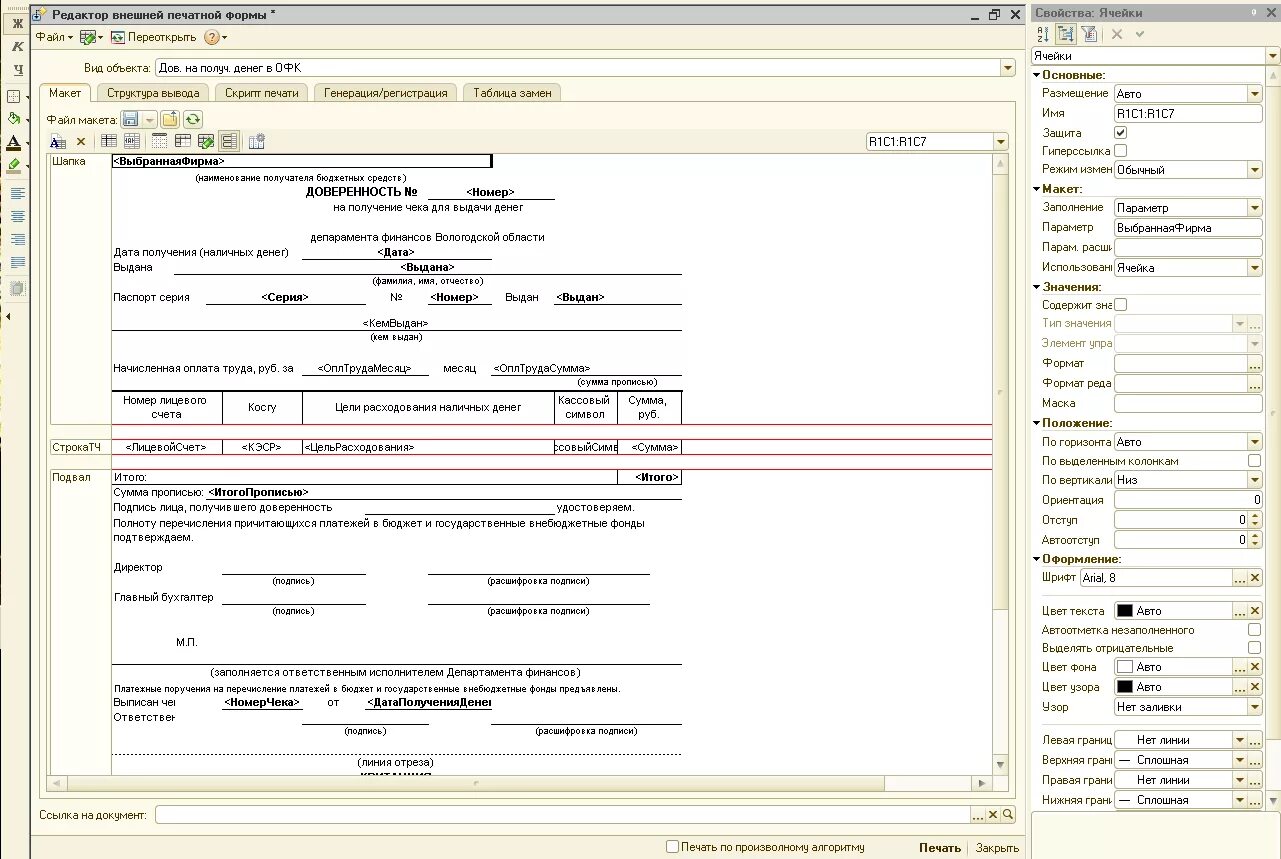Refresh layout with green arrows icon
Viewport: 1281px width, 859px height.
[x=192, y=118]
